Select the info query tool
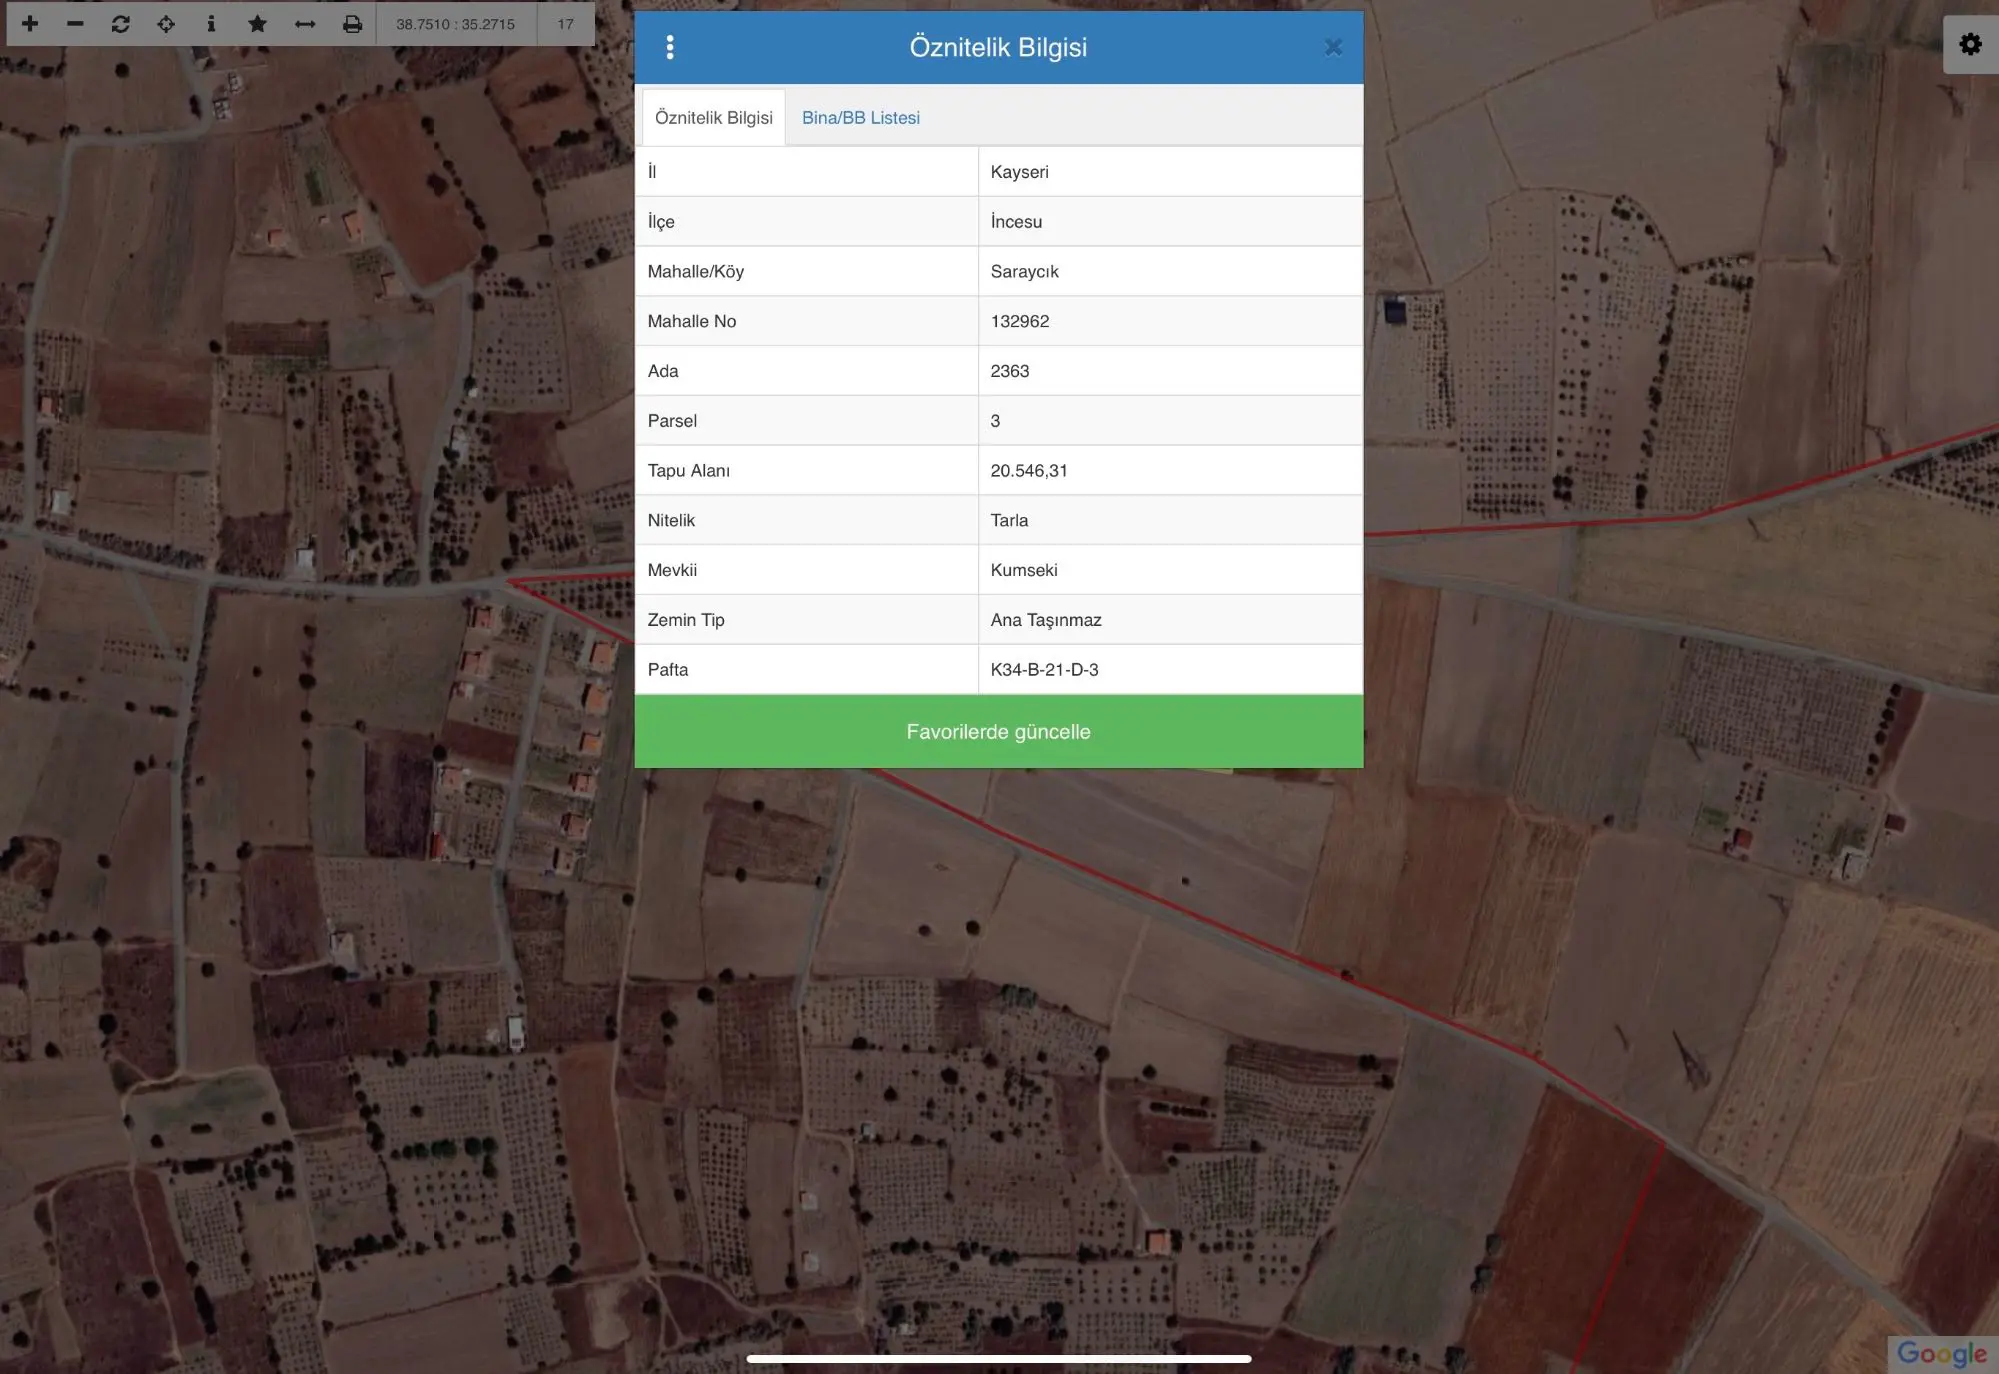 click(211, 23)
